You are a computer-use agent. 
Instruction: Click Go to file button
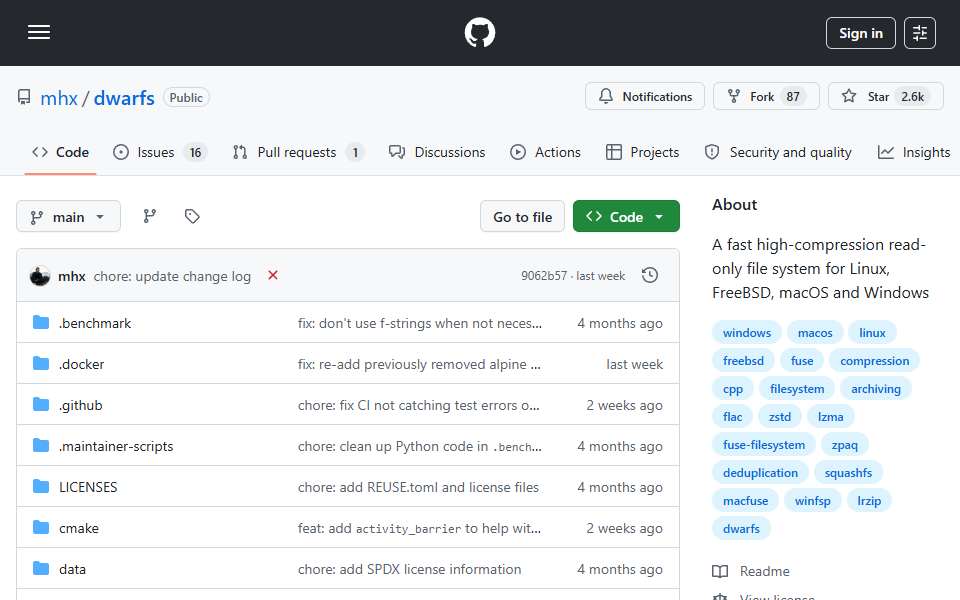522,217
